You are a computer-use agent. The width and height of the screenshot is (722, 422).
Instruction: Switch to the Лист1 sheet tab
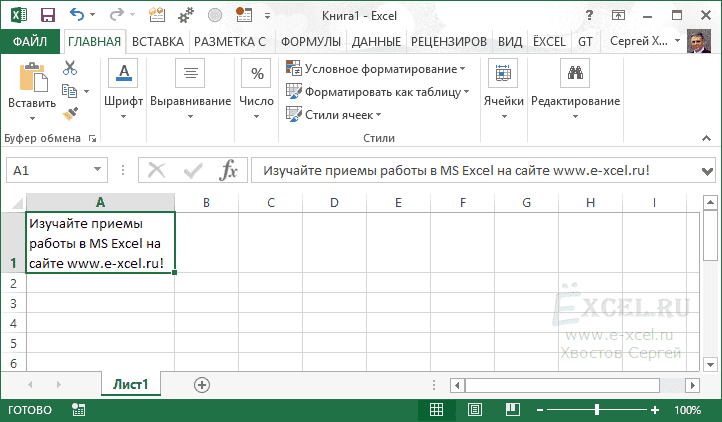tap(131, 384)
